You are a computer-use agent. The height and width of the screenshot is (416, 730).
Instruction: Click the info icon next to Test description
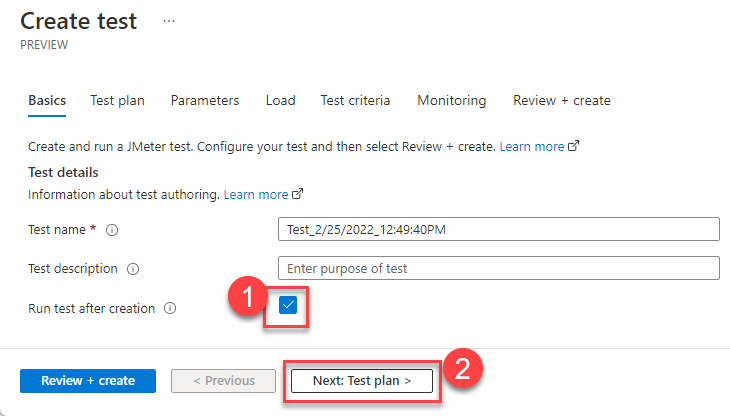133,269
